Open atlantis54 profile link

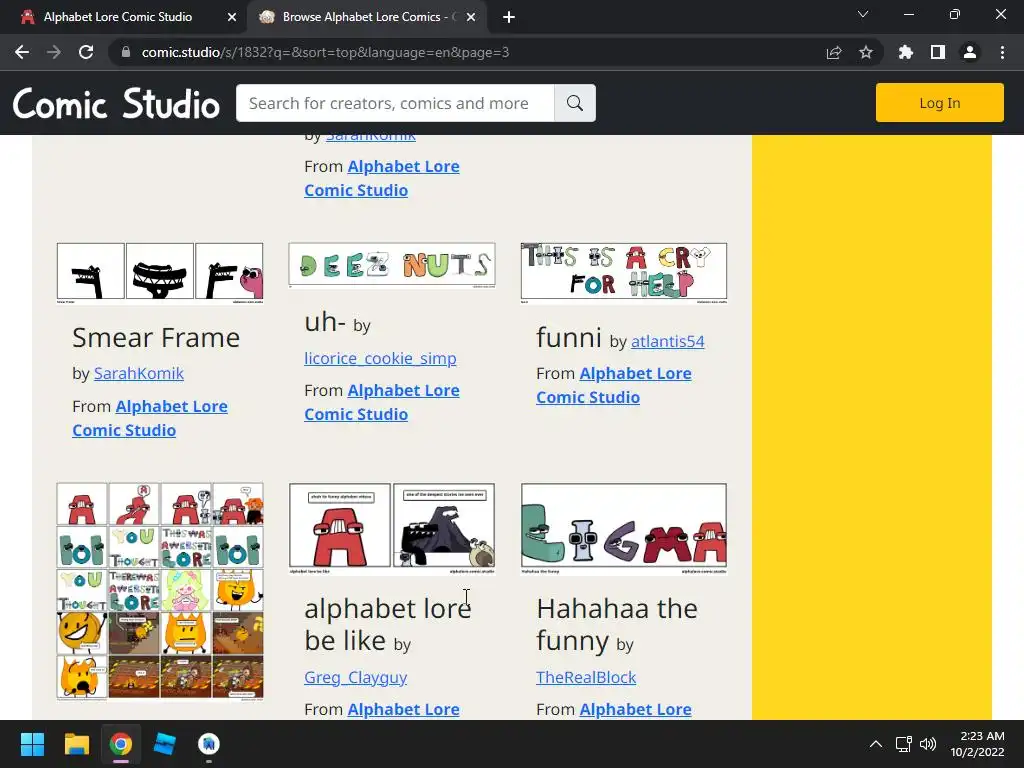pyautogui.click(x=667, y=342)
